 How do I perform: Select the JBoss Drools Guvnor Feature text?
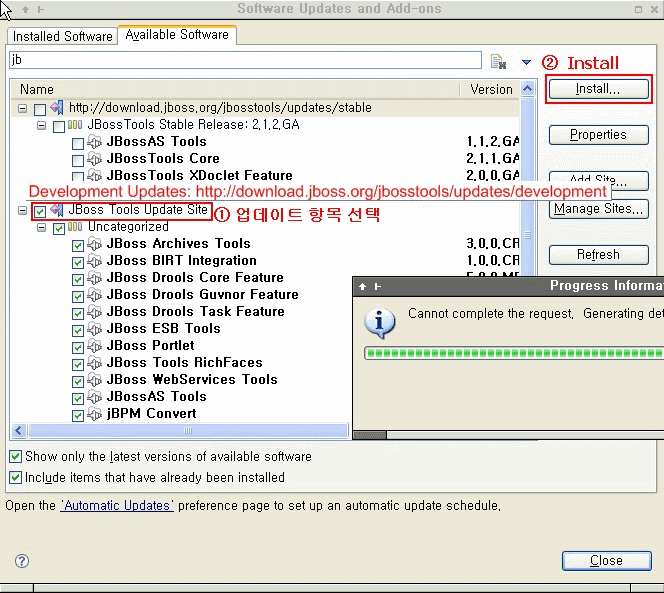202,294
